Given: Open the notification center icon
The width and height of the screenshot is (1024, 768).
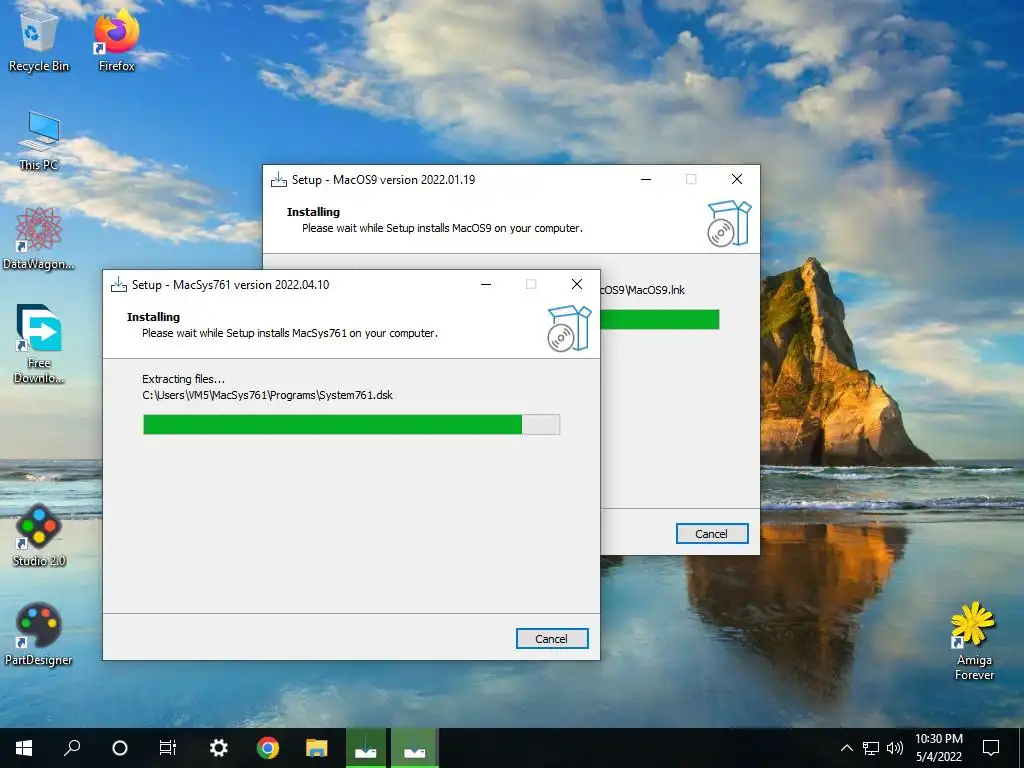Looking at the screenshot, I should [x=991, y=748].
